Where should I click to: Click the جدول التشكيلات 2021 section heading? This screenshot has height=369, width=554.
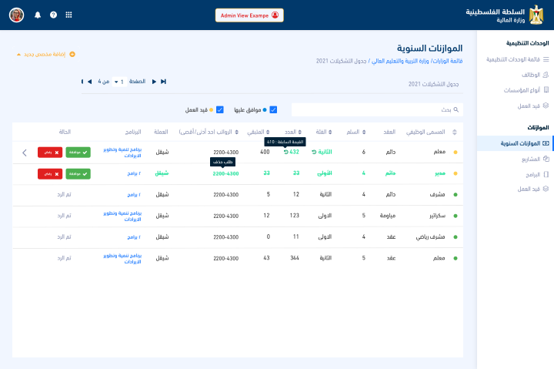tap(434, 84)
